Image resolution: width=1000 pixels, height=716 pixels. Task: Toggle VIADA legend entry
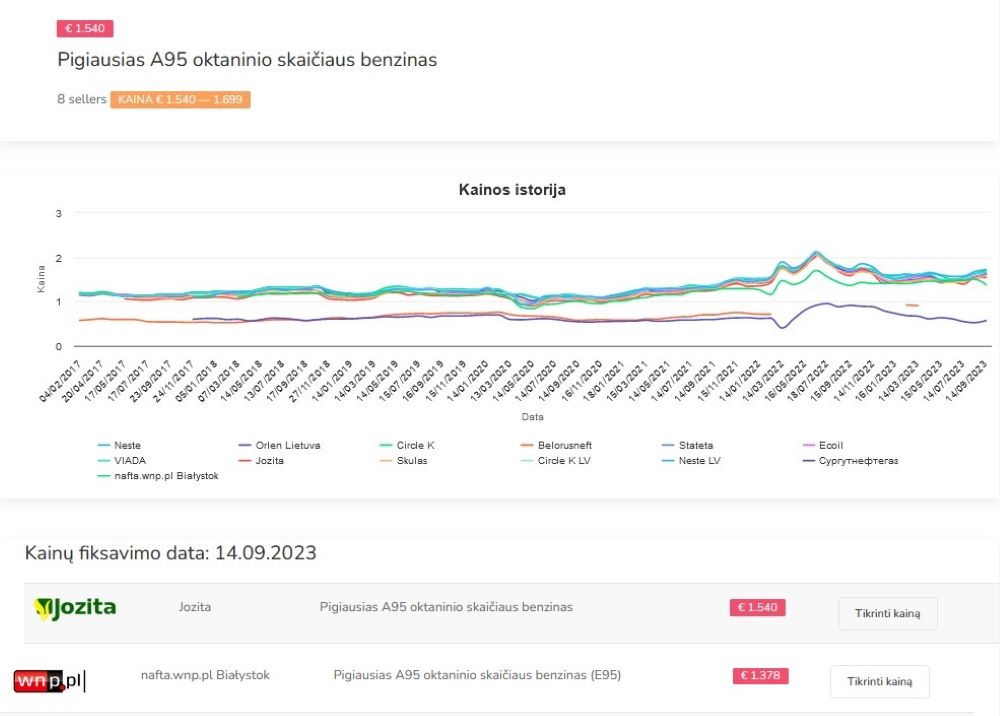pos(122,460)
